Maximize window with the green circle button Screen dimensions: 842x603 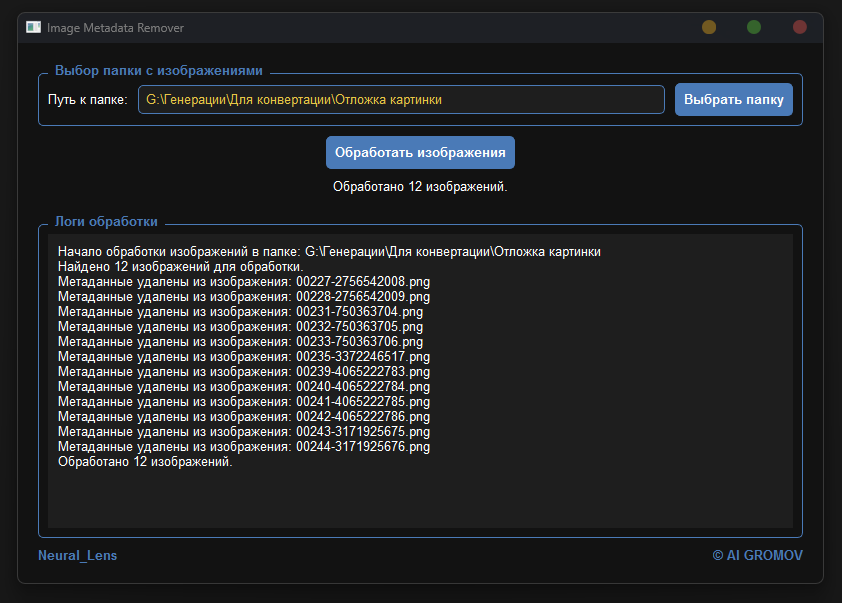coord(754,27)
